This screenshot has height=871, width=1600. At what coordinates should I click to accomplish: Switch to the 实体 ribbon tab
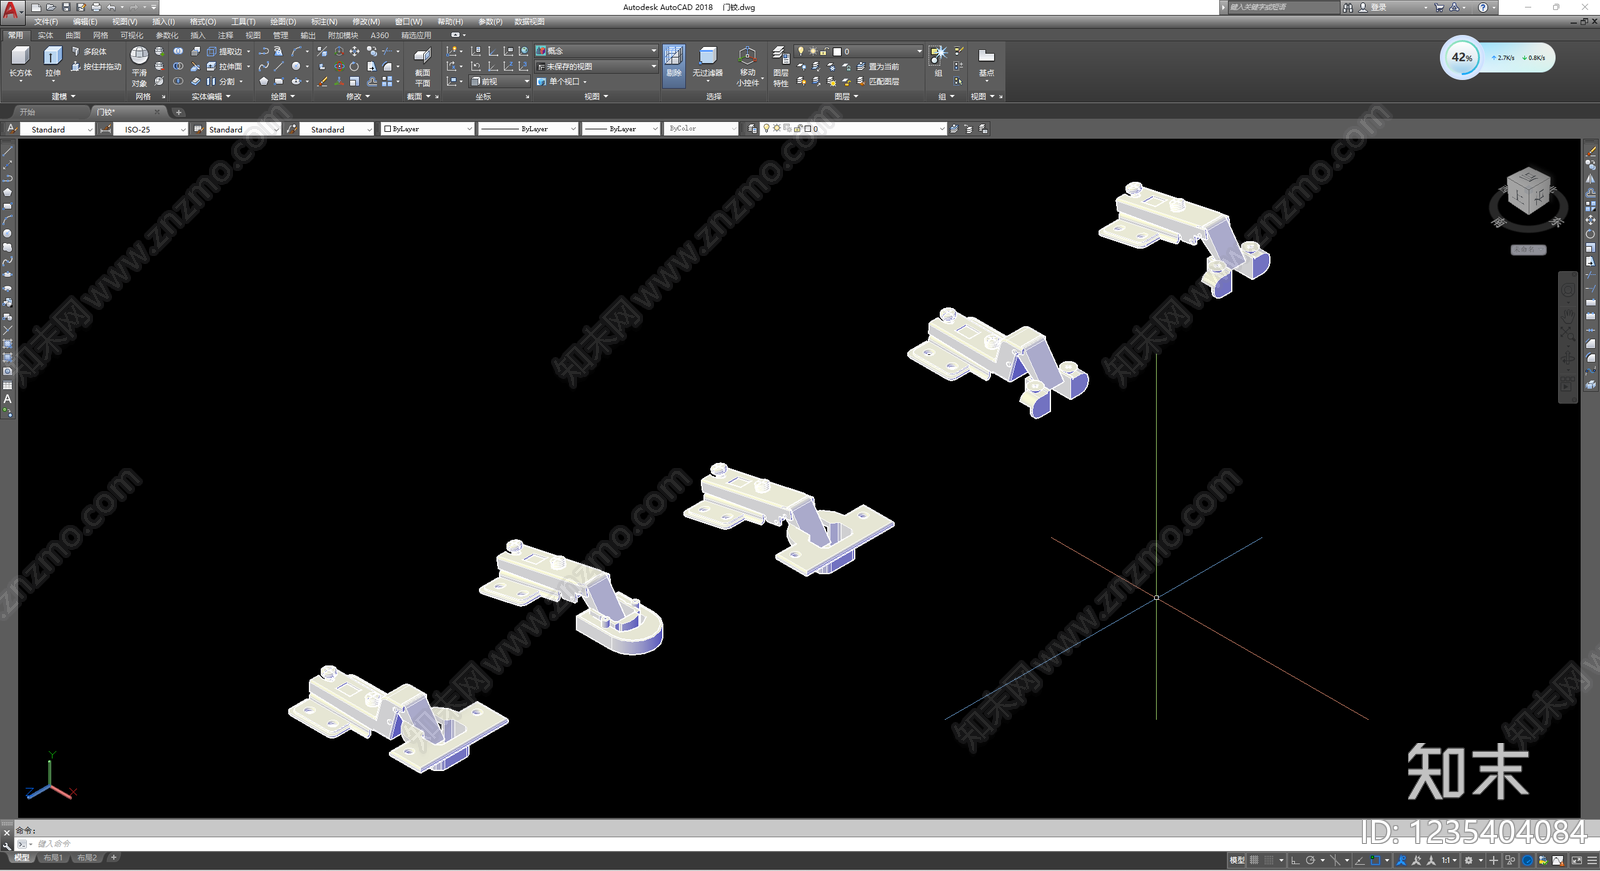[45, 35]
